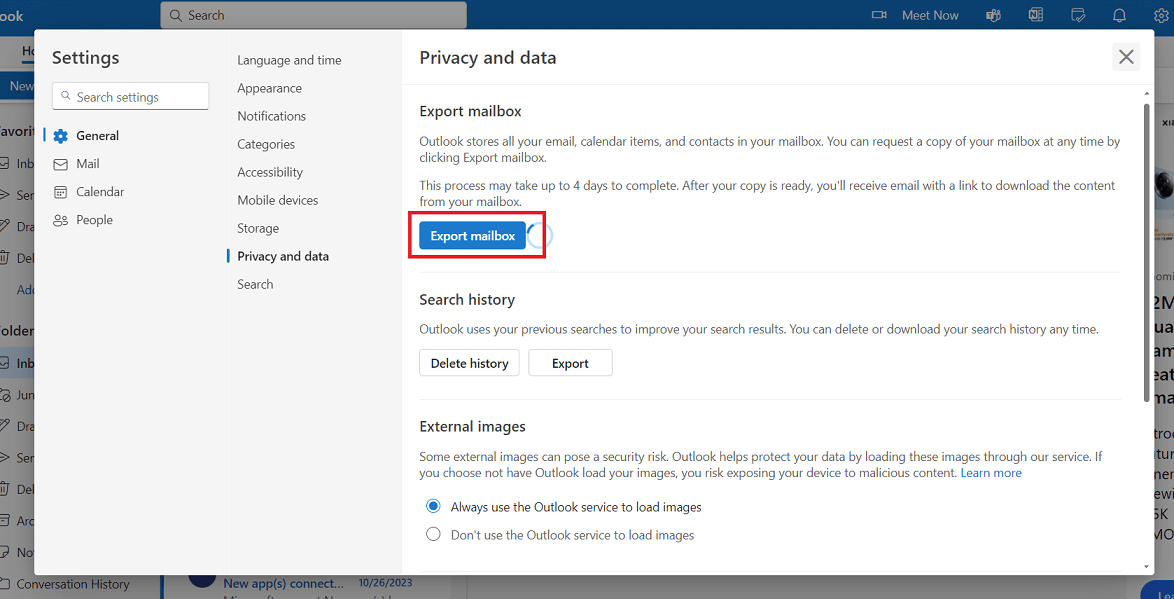The image size is (1174, 599).
Task: Open Storage settings
Action: click(258, 228)
